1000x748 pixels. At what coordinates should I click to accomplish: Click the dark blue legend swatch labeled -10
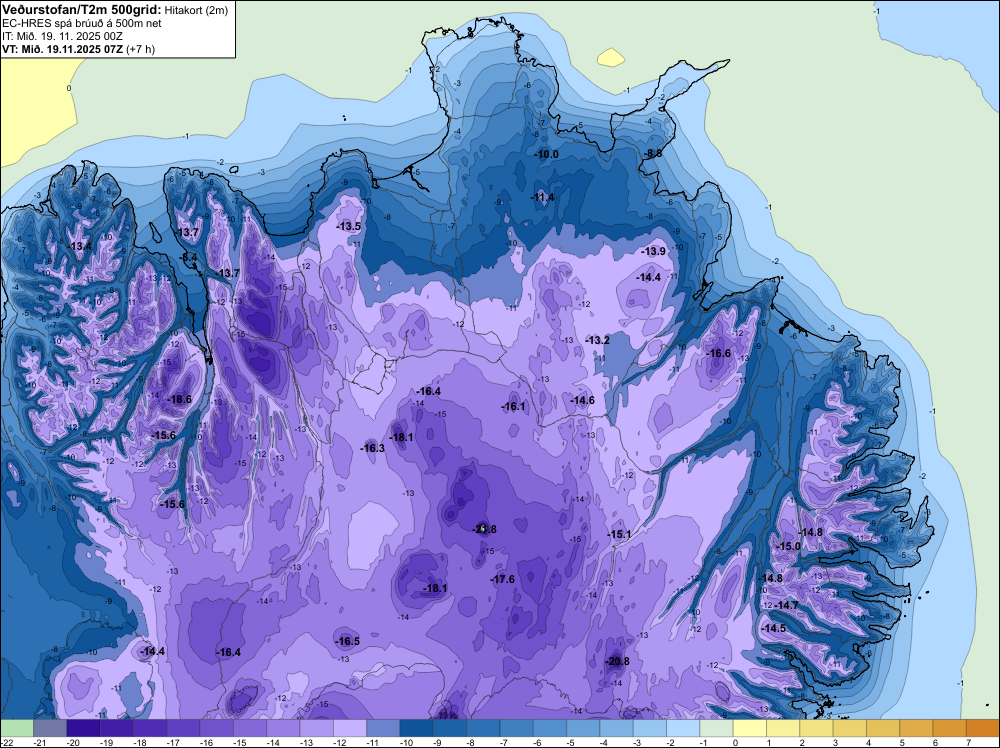tap(416, 728)
